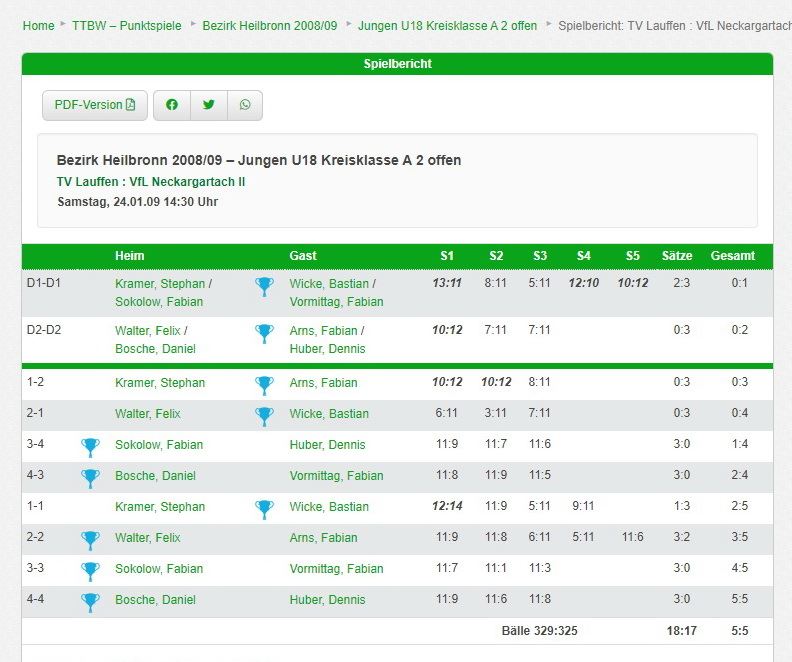The image size is (792, 662).
Task: Click the S1 column header
Action: tap(447, 256)
